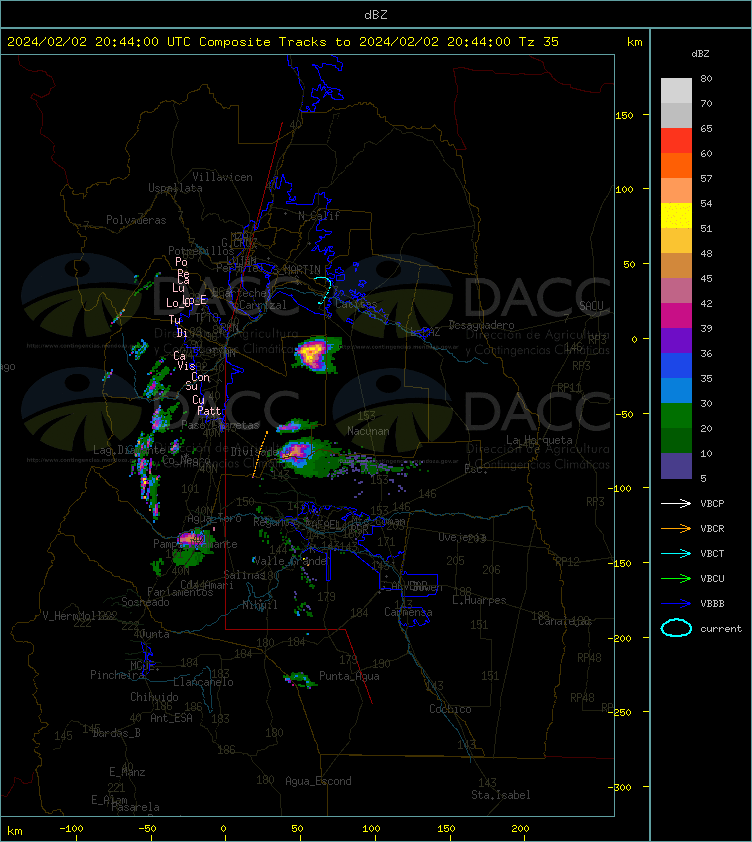
Task: Click the Nacunan place label
Action: [x=368, y=431]
